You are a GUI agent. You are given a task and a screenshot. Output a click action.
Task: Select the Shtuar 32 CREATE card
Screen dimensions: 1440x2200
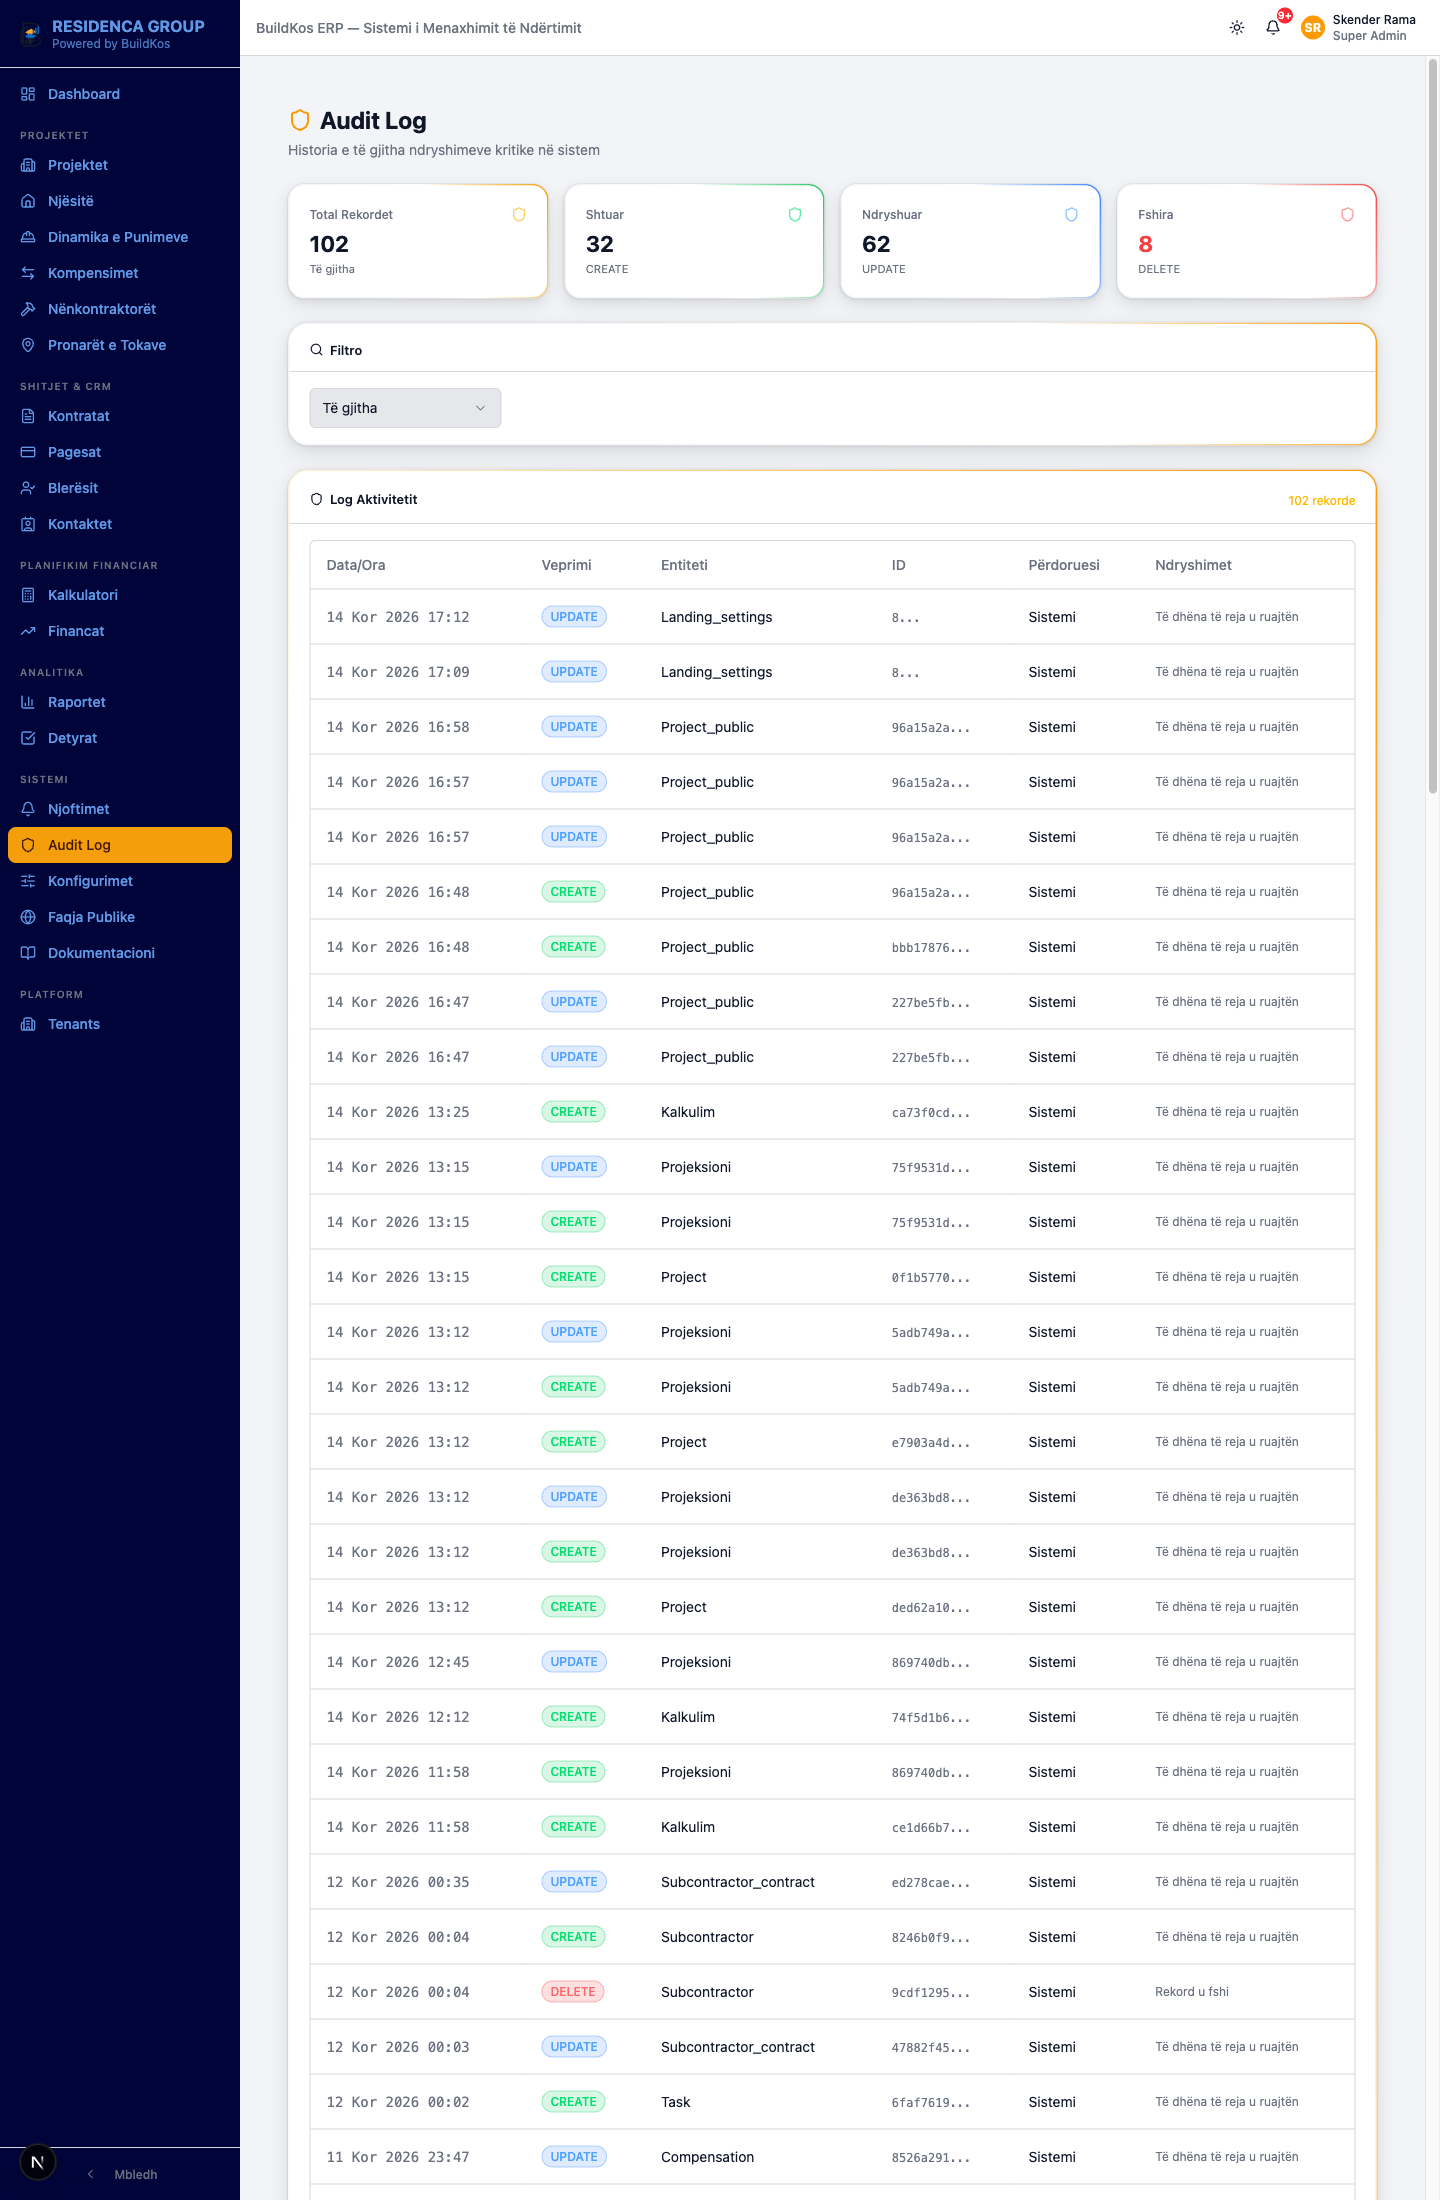(694, 241)
